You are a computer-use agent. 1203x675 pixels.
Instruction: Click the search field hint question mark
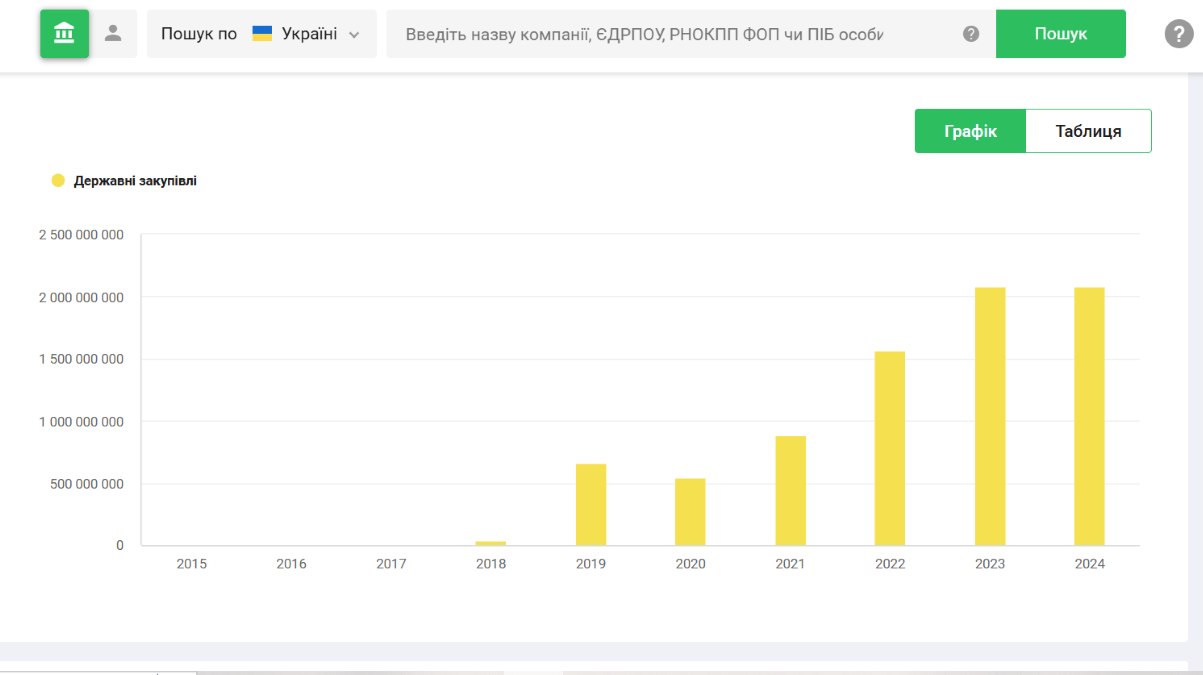pyautogui.click(x=971, y=34)
